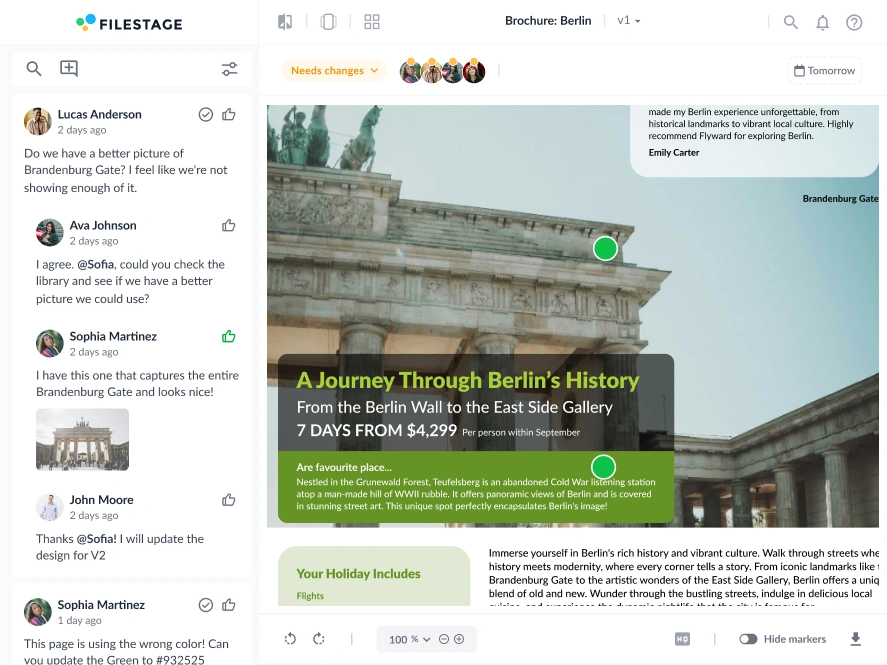Viewport: 887px width, 665px height.
Task: Rotate the file counter-clockwise
Action: click(x=290, y=639)
